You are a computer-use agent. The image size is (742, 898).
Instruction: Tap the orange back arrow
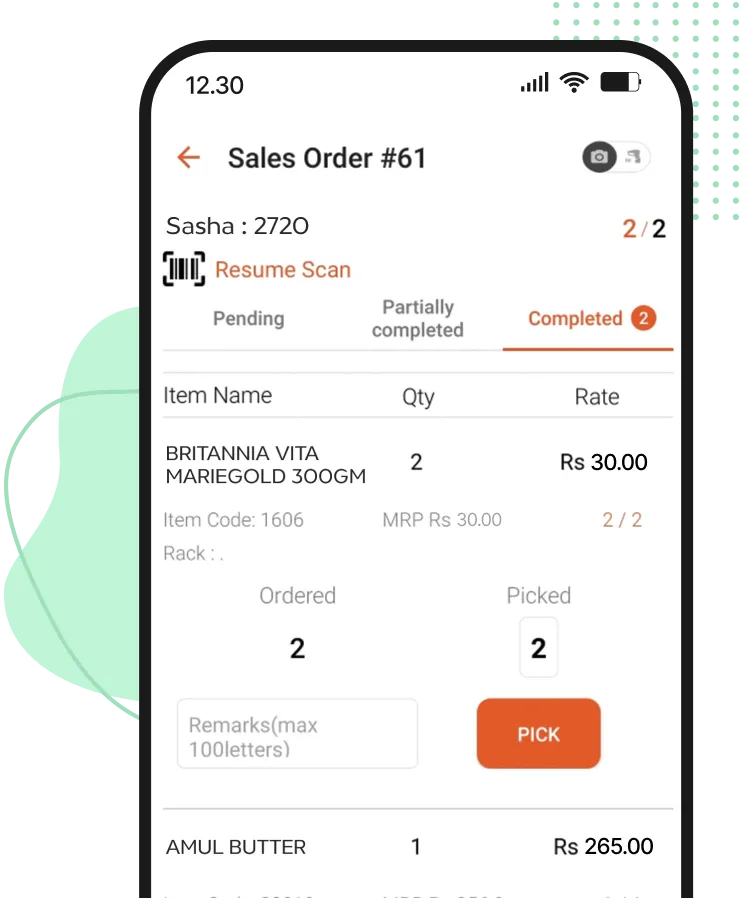tap(189, 157)
